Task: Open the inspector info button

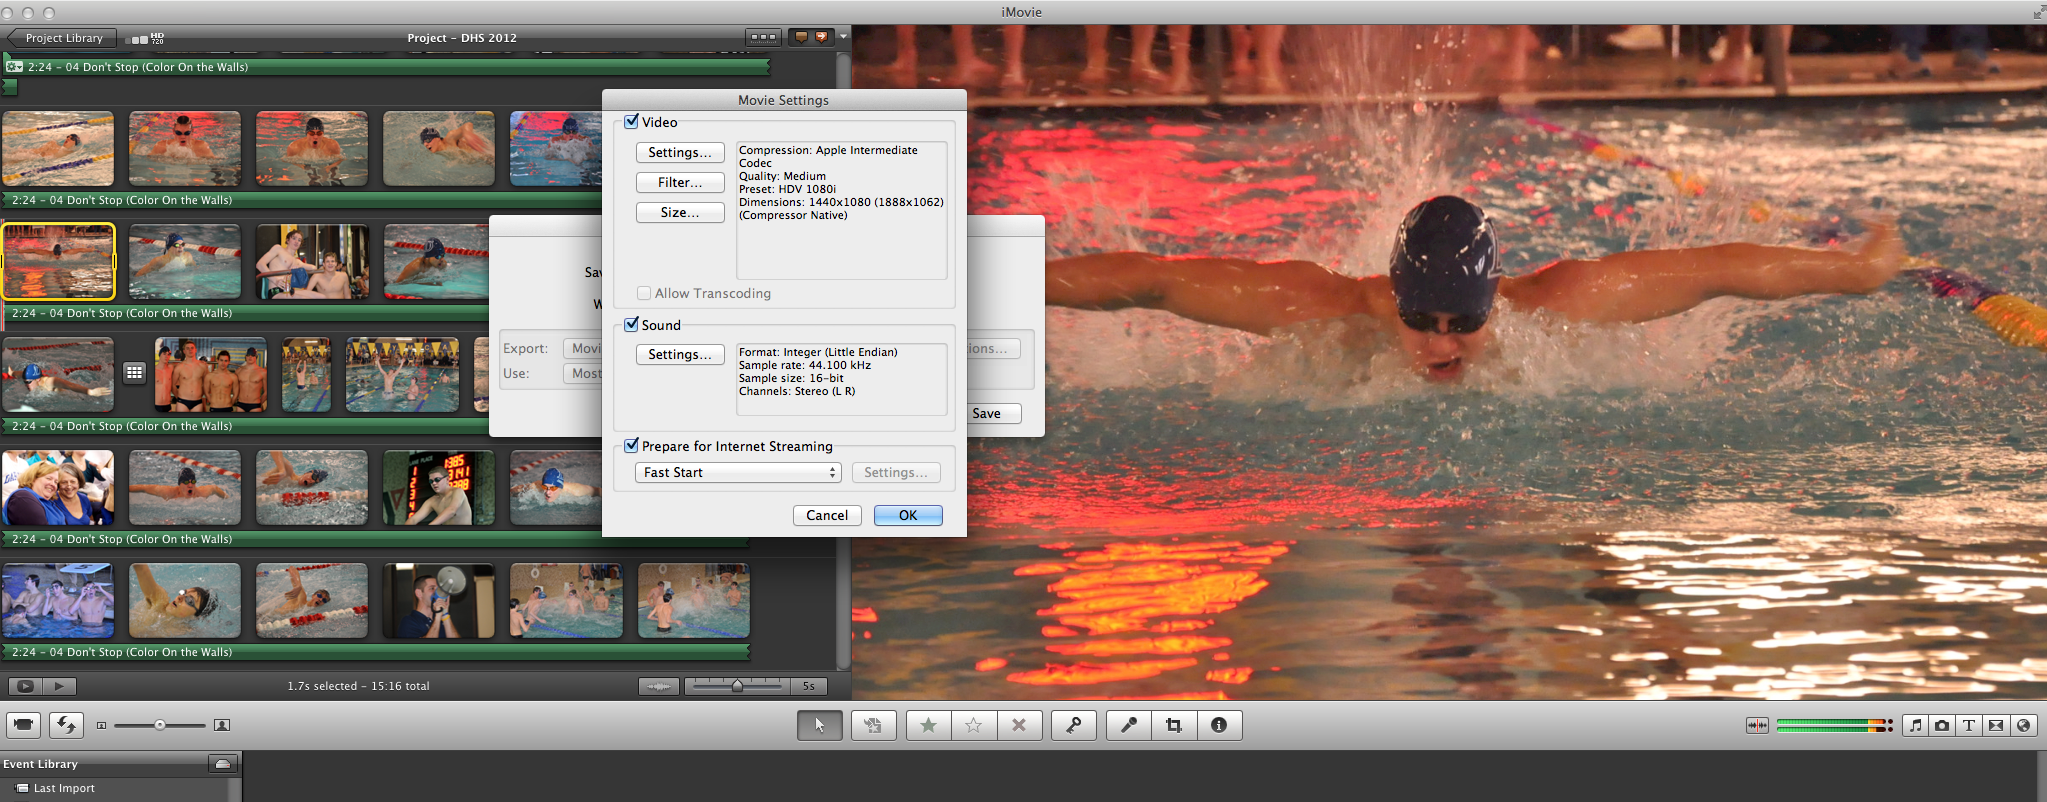Action: point(1219,725)
